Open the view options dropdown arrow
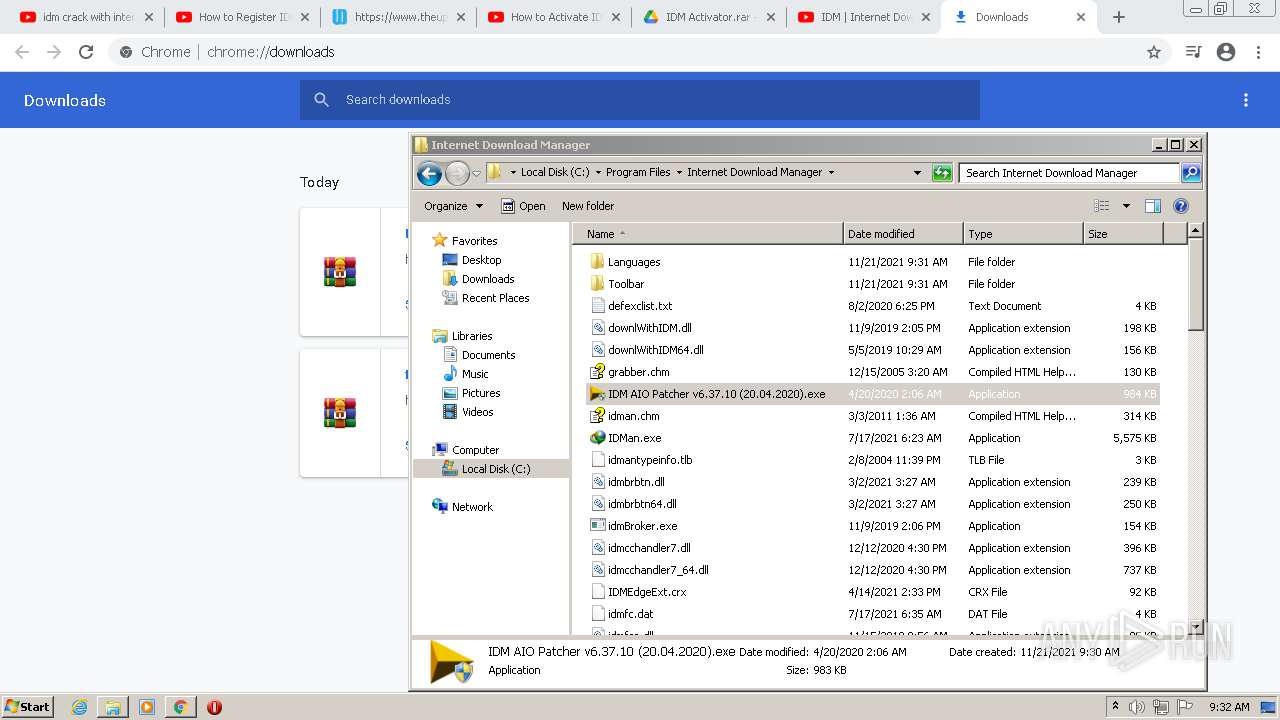 tap(1126, 206)
